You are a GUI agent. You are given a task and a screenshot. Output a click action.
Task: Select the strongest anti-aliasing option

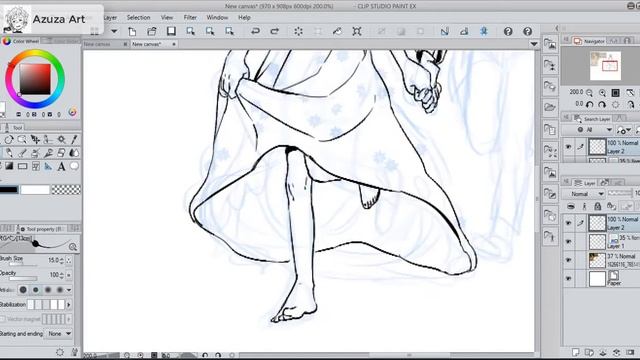click(x=60, y=290)
